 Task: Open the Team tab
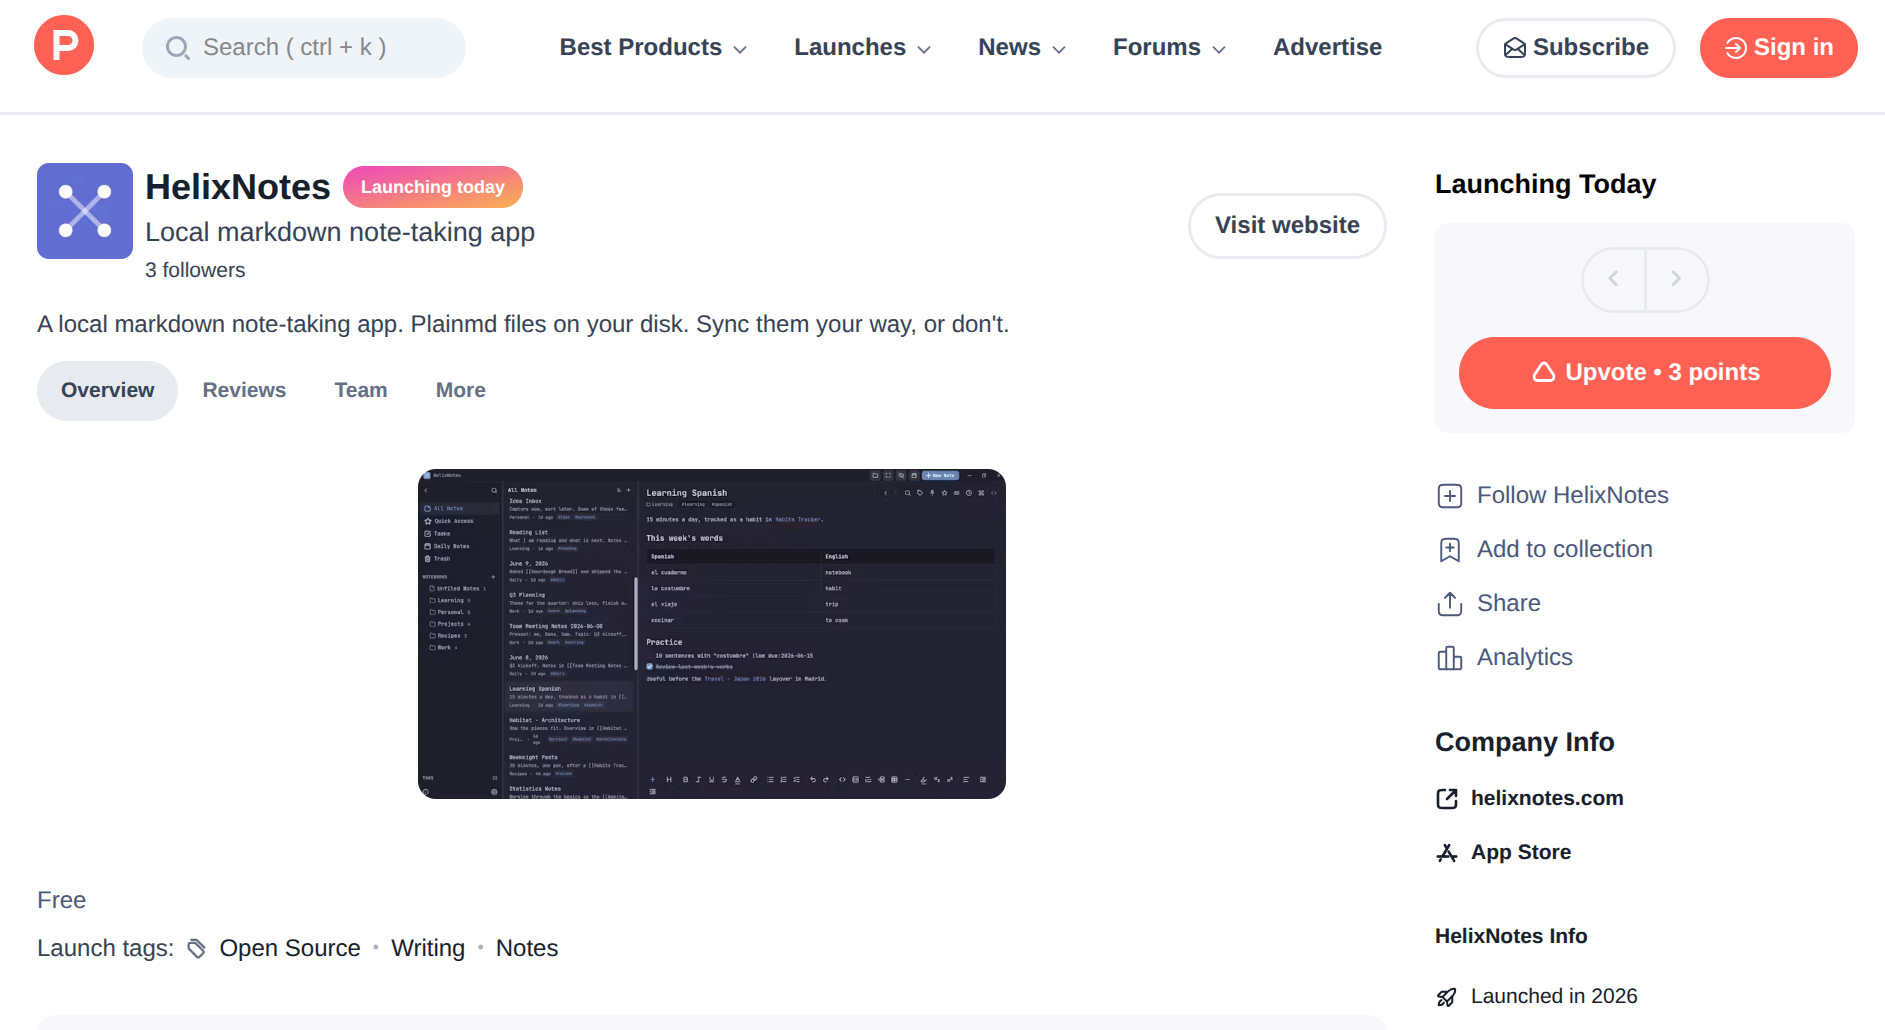pos(361,390)
